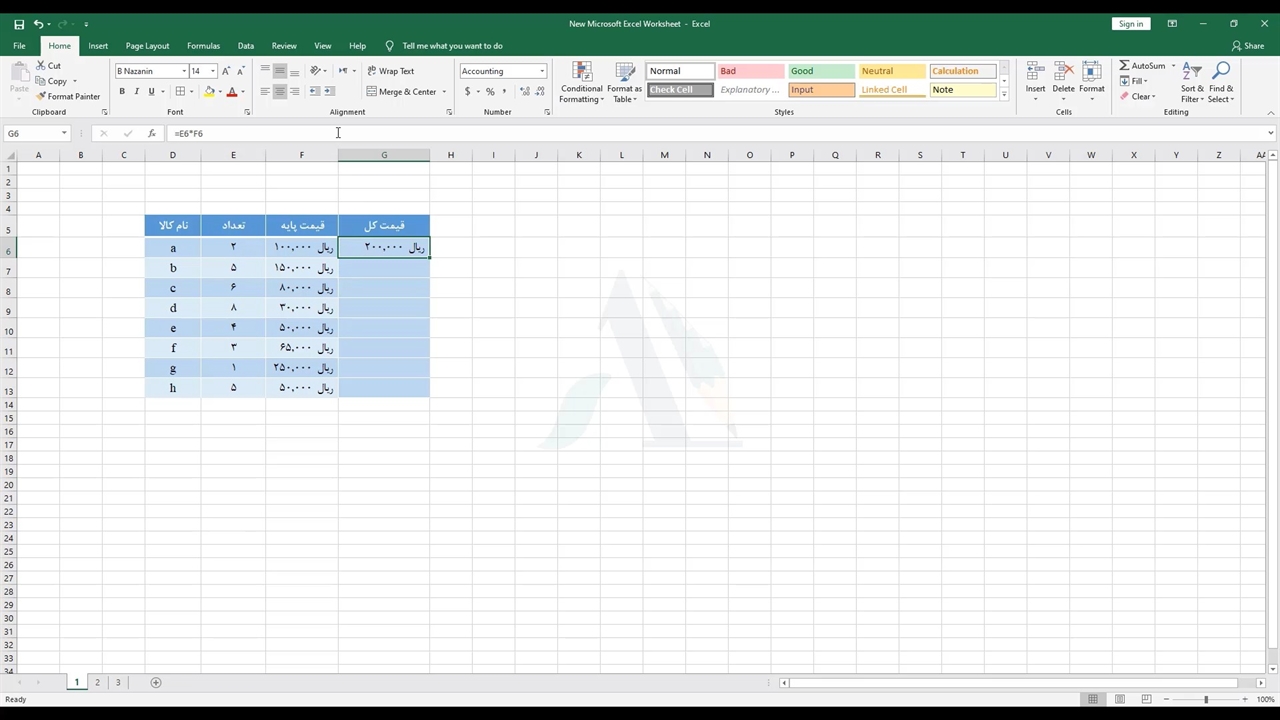Toggle Bold formatting
Viewport: 1280px width, 720px height.
pyautogui.click(x=122, y=92)
